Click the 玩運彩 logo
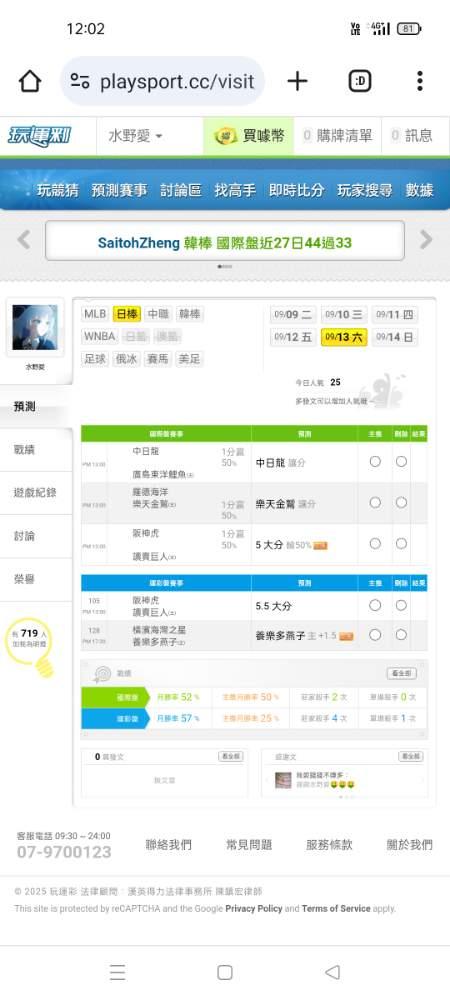The height and width of the screenshot is (1000, 450). (40, 136)
